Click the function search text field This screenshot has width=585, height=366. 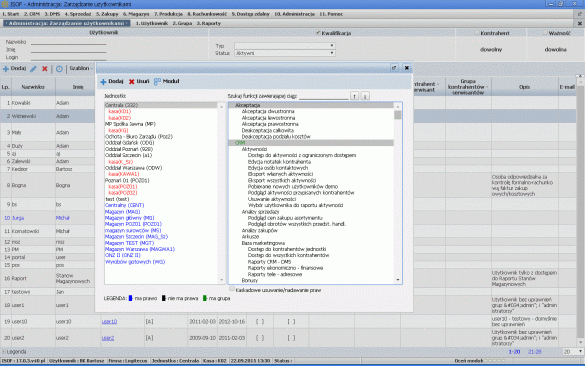323,96
